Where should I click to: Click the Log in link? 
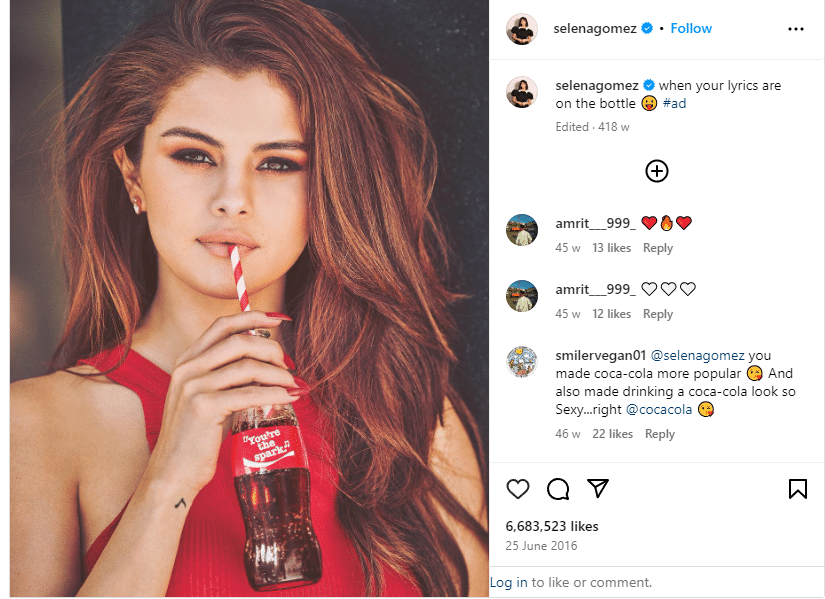click(x=508, y=582)
